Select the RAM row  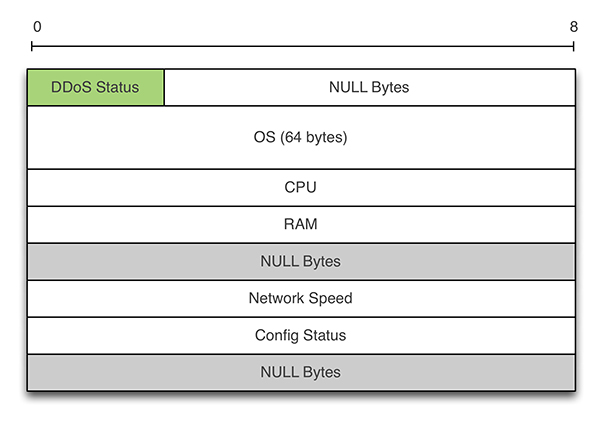coord(301,224)
